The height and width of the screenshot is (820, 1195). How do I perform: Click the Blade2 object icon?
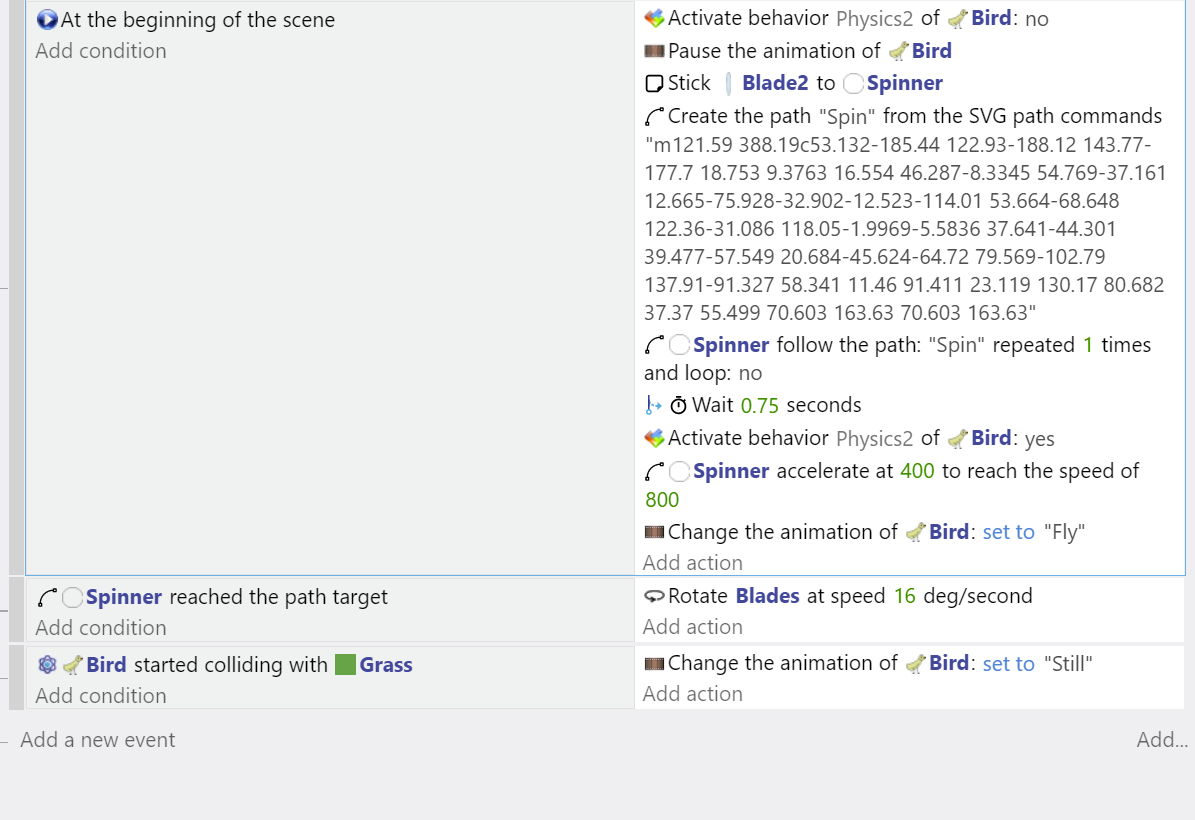[729, 84]
